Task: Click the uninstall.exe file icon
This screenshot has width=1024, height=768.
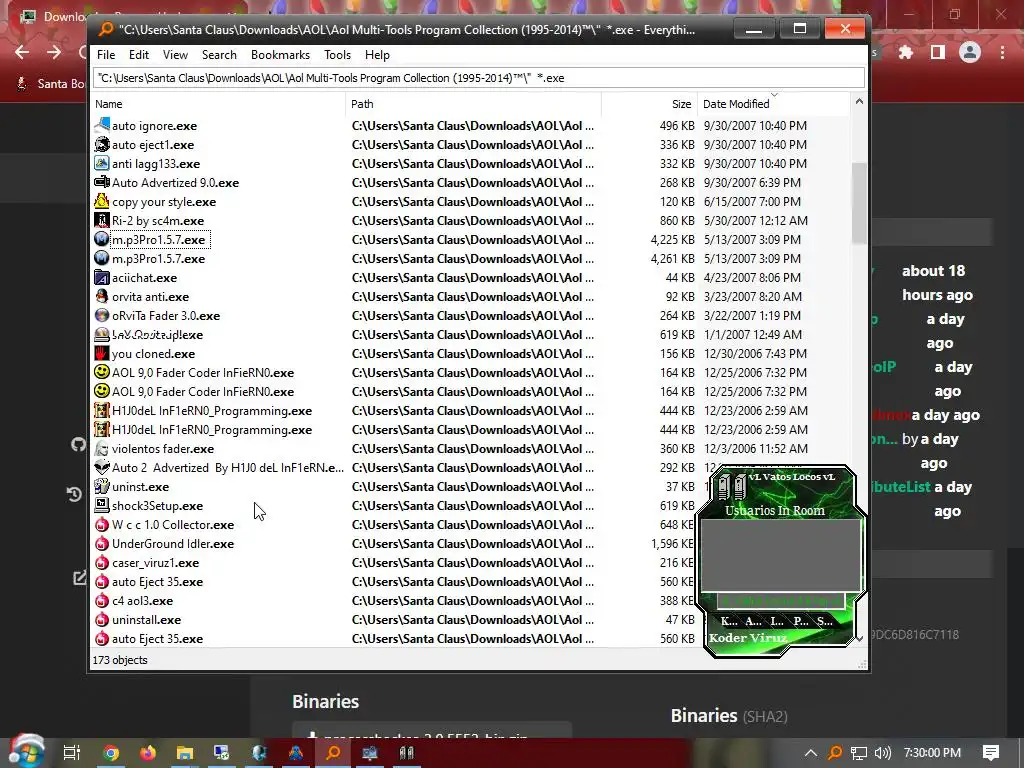Action: (x=102, y=619)
